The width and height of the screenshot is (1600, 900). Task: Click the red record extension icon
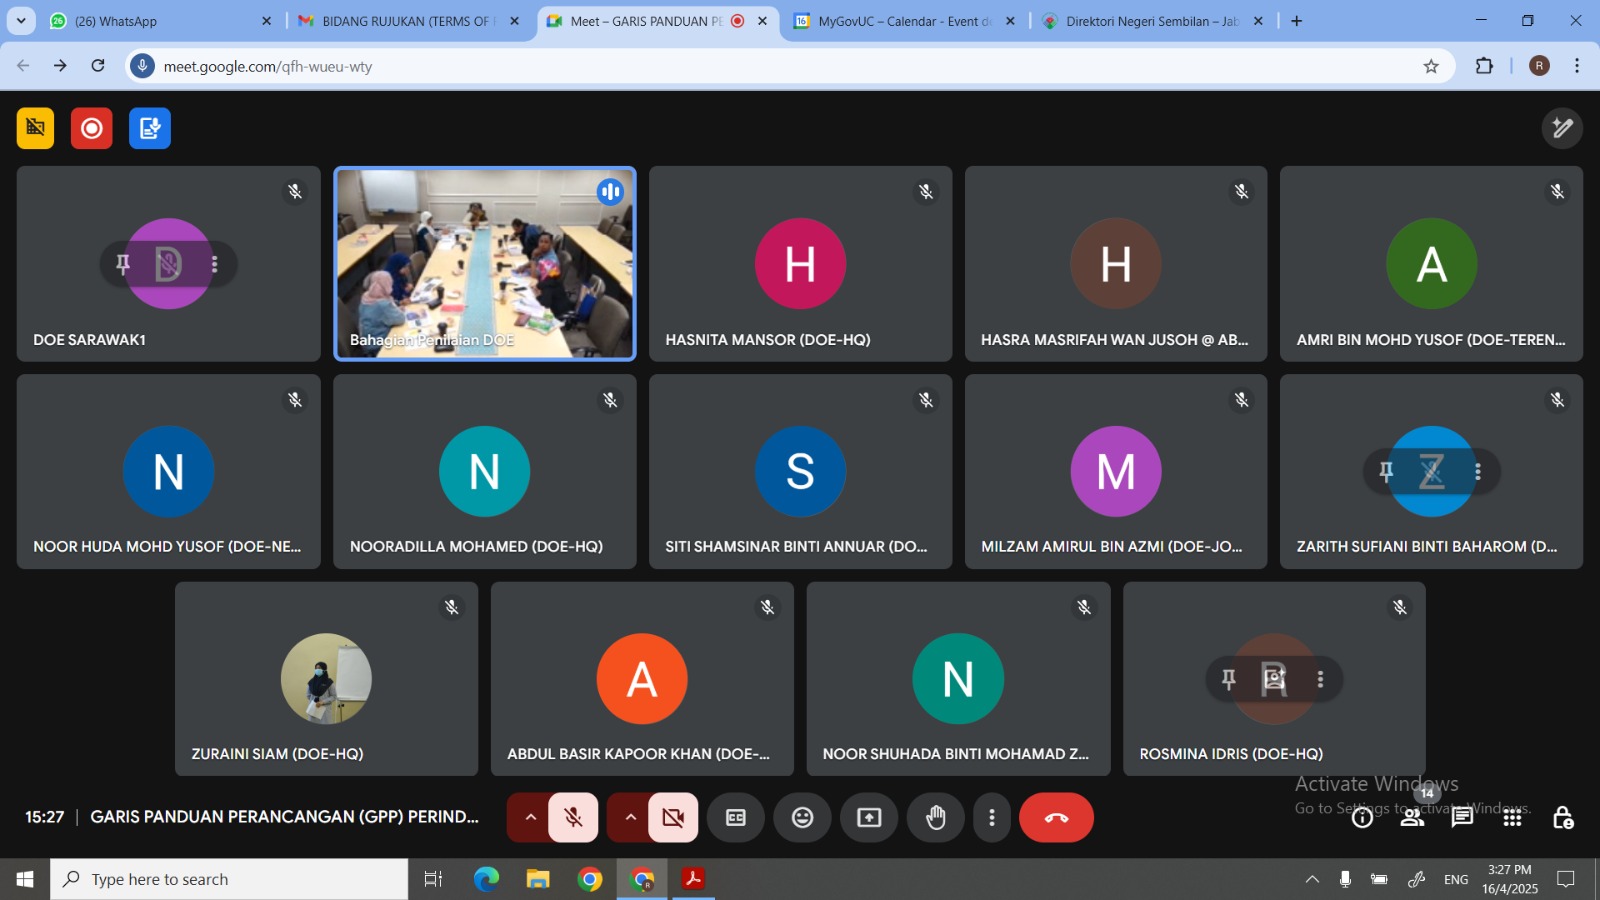click(92, 128)
